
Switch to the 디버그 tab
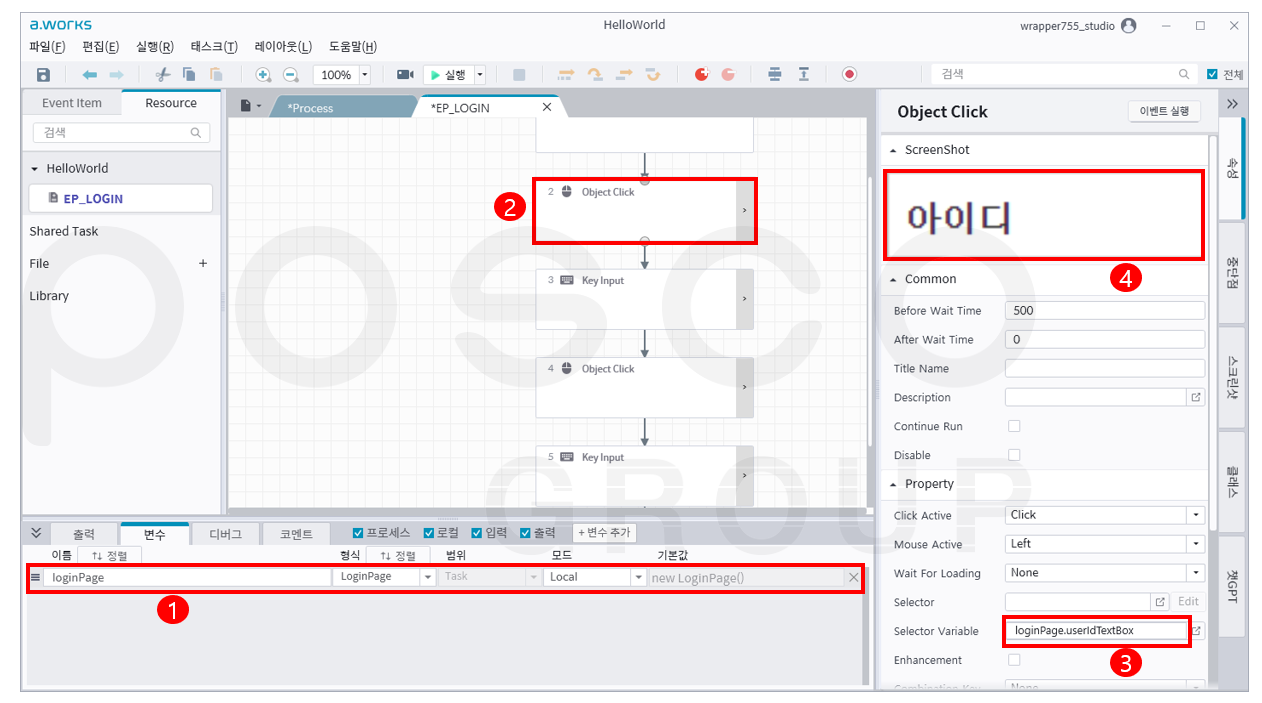click(x=225, y=534)
